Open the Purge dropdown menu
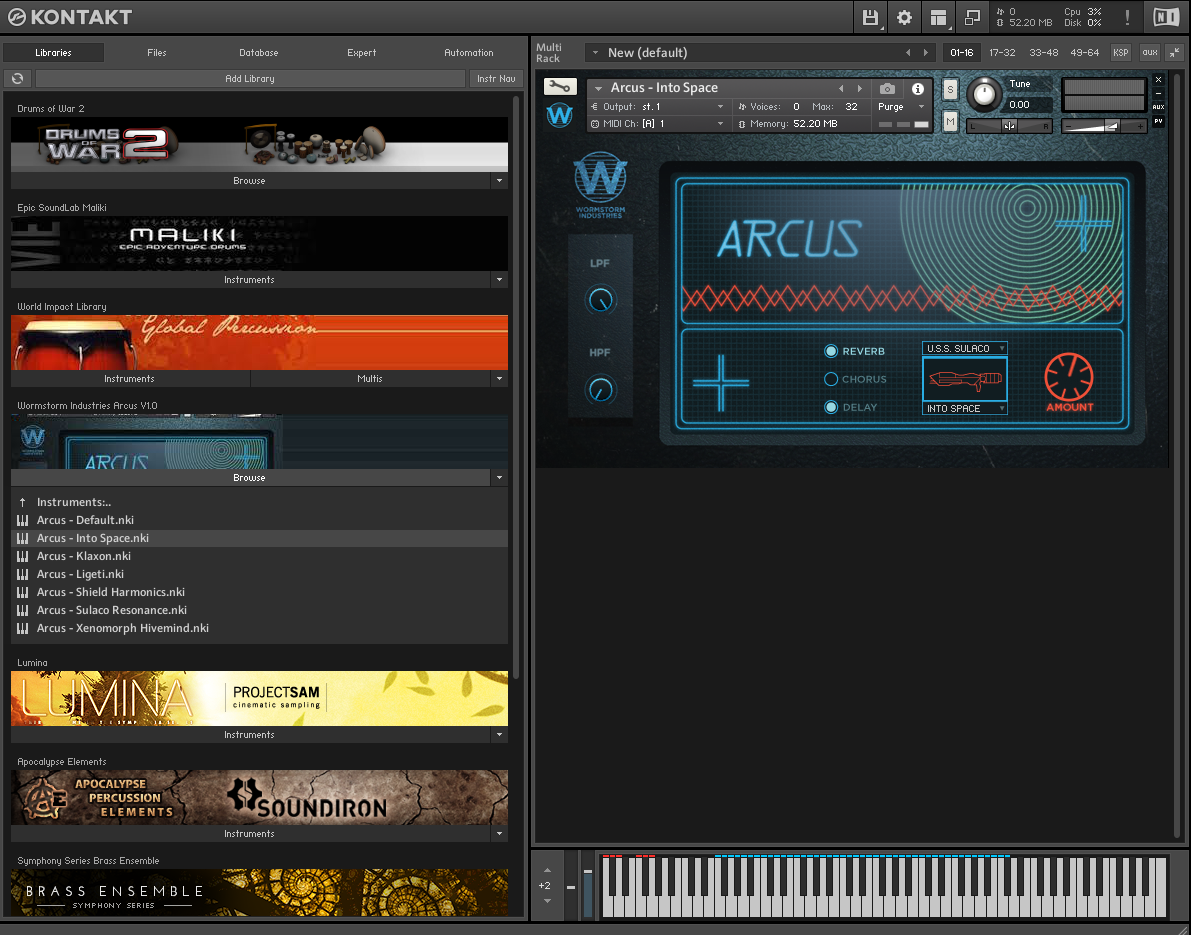This screenshot has height=935, width=1191. click(901, 107)
